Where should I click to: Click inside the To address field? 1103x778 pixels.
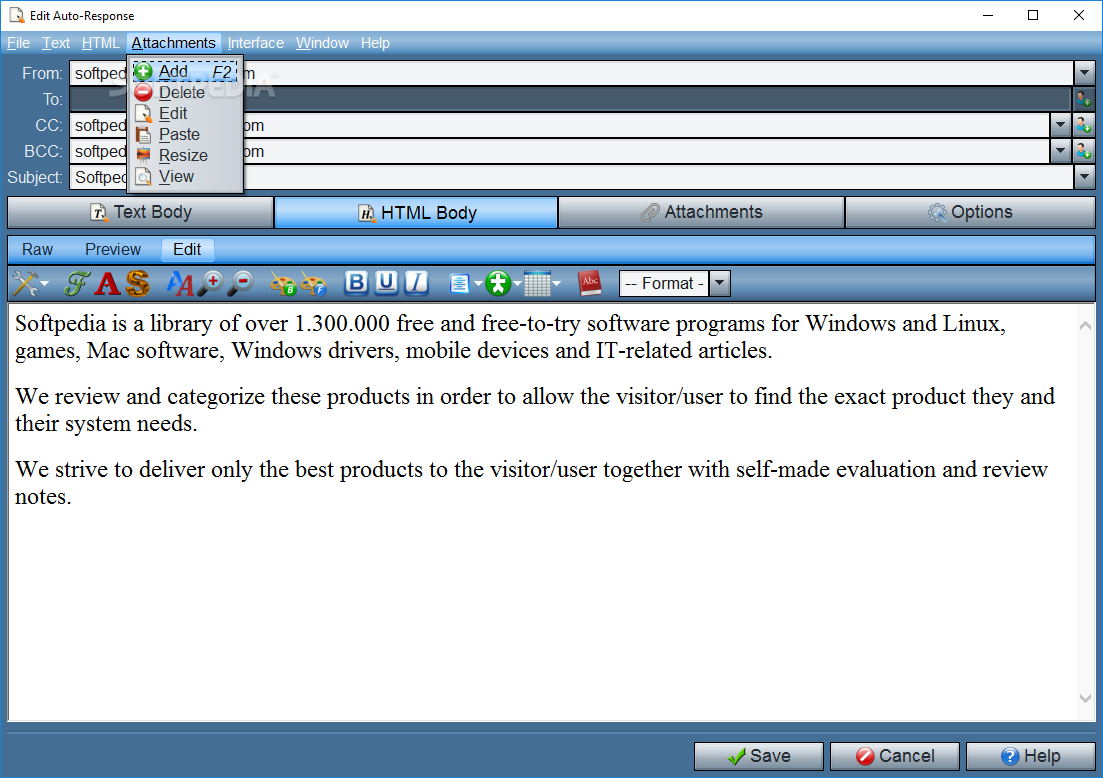[x=570, y=99]
